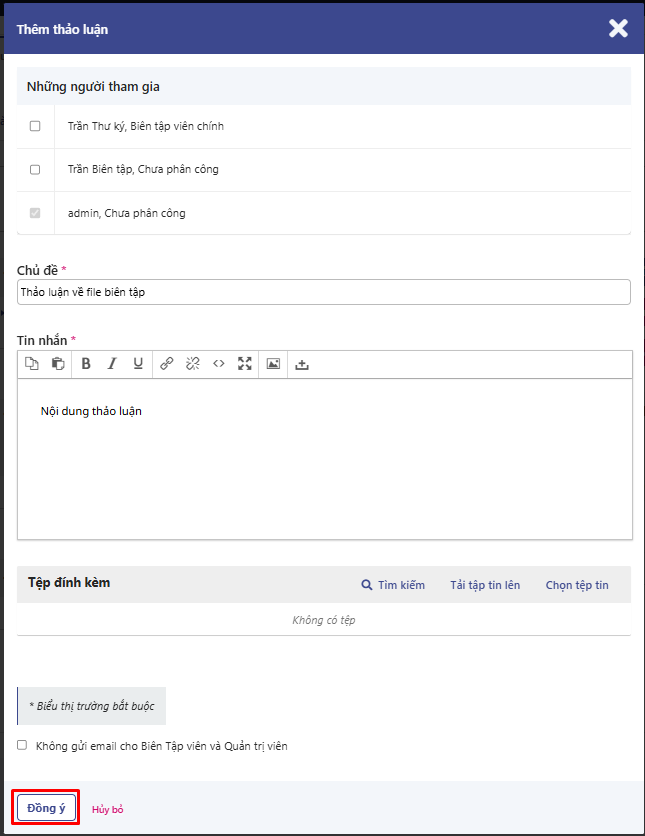Viewport: 645px width, 836px height.
Task: Click the Copy icon in editor toolbar
Action: point(32,364)
